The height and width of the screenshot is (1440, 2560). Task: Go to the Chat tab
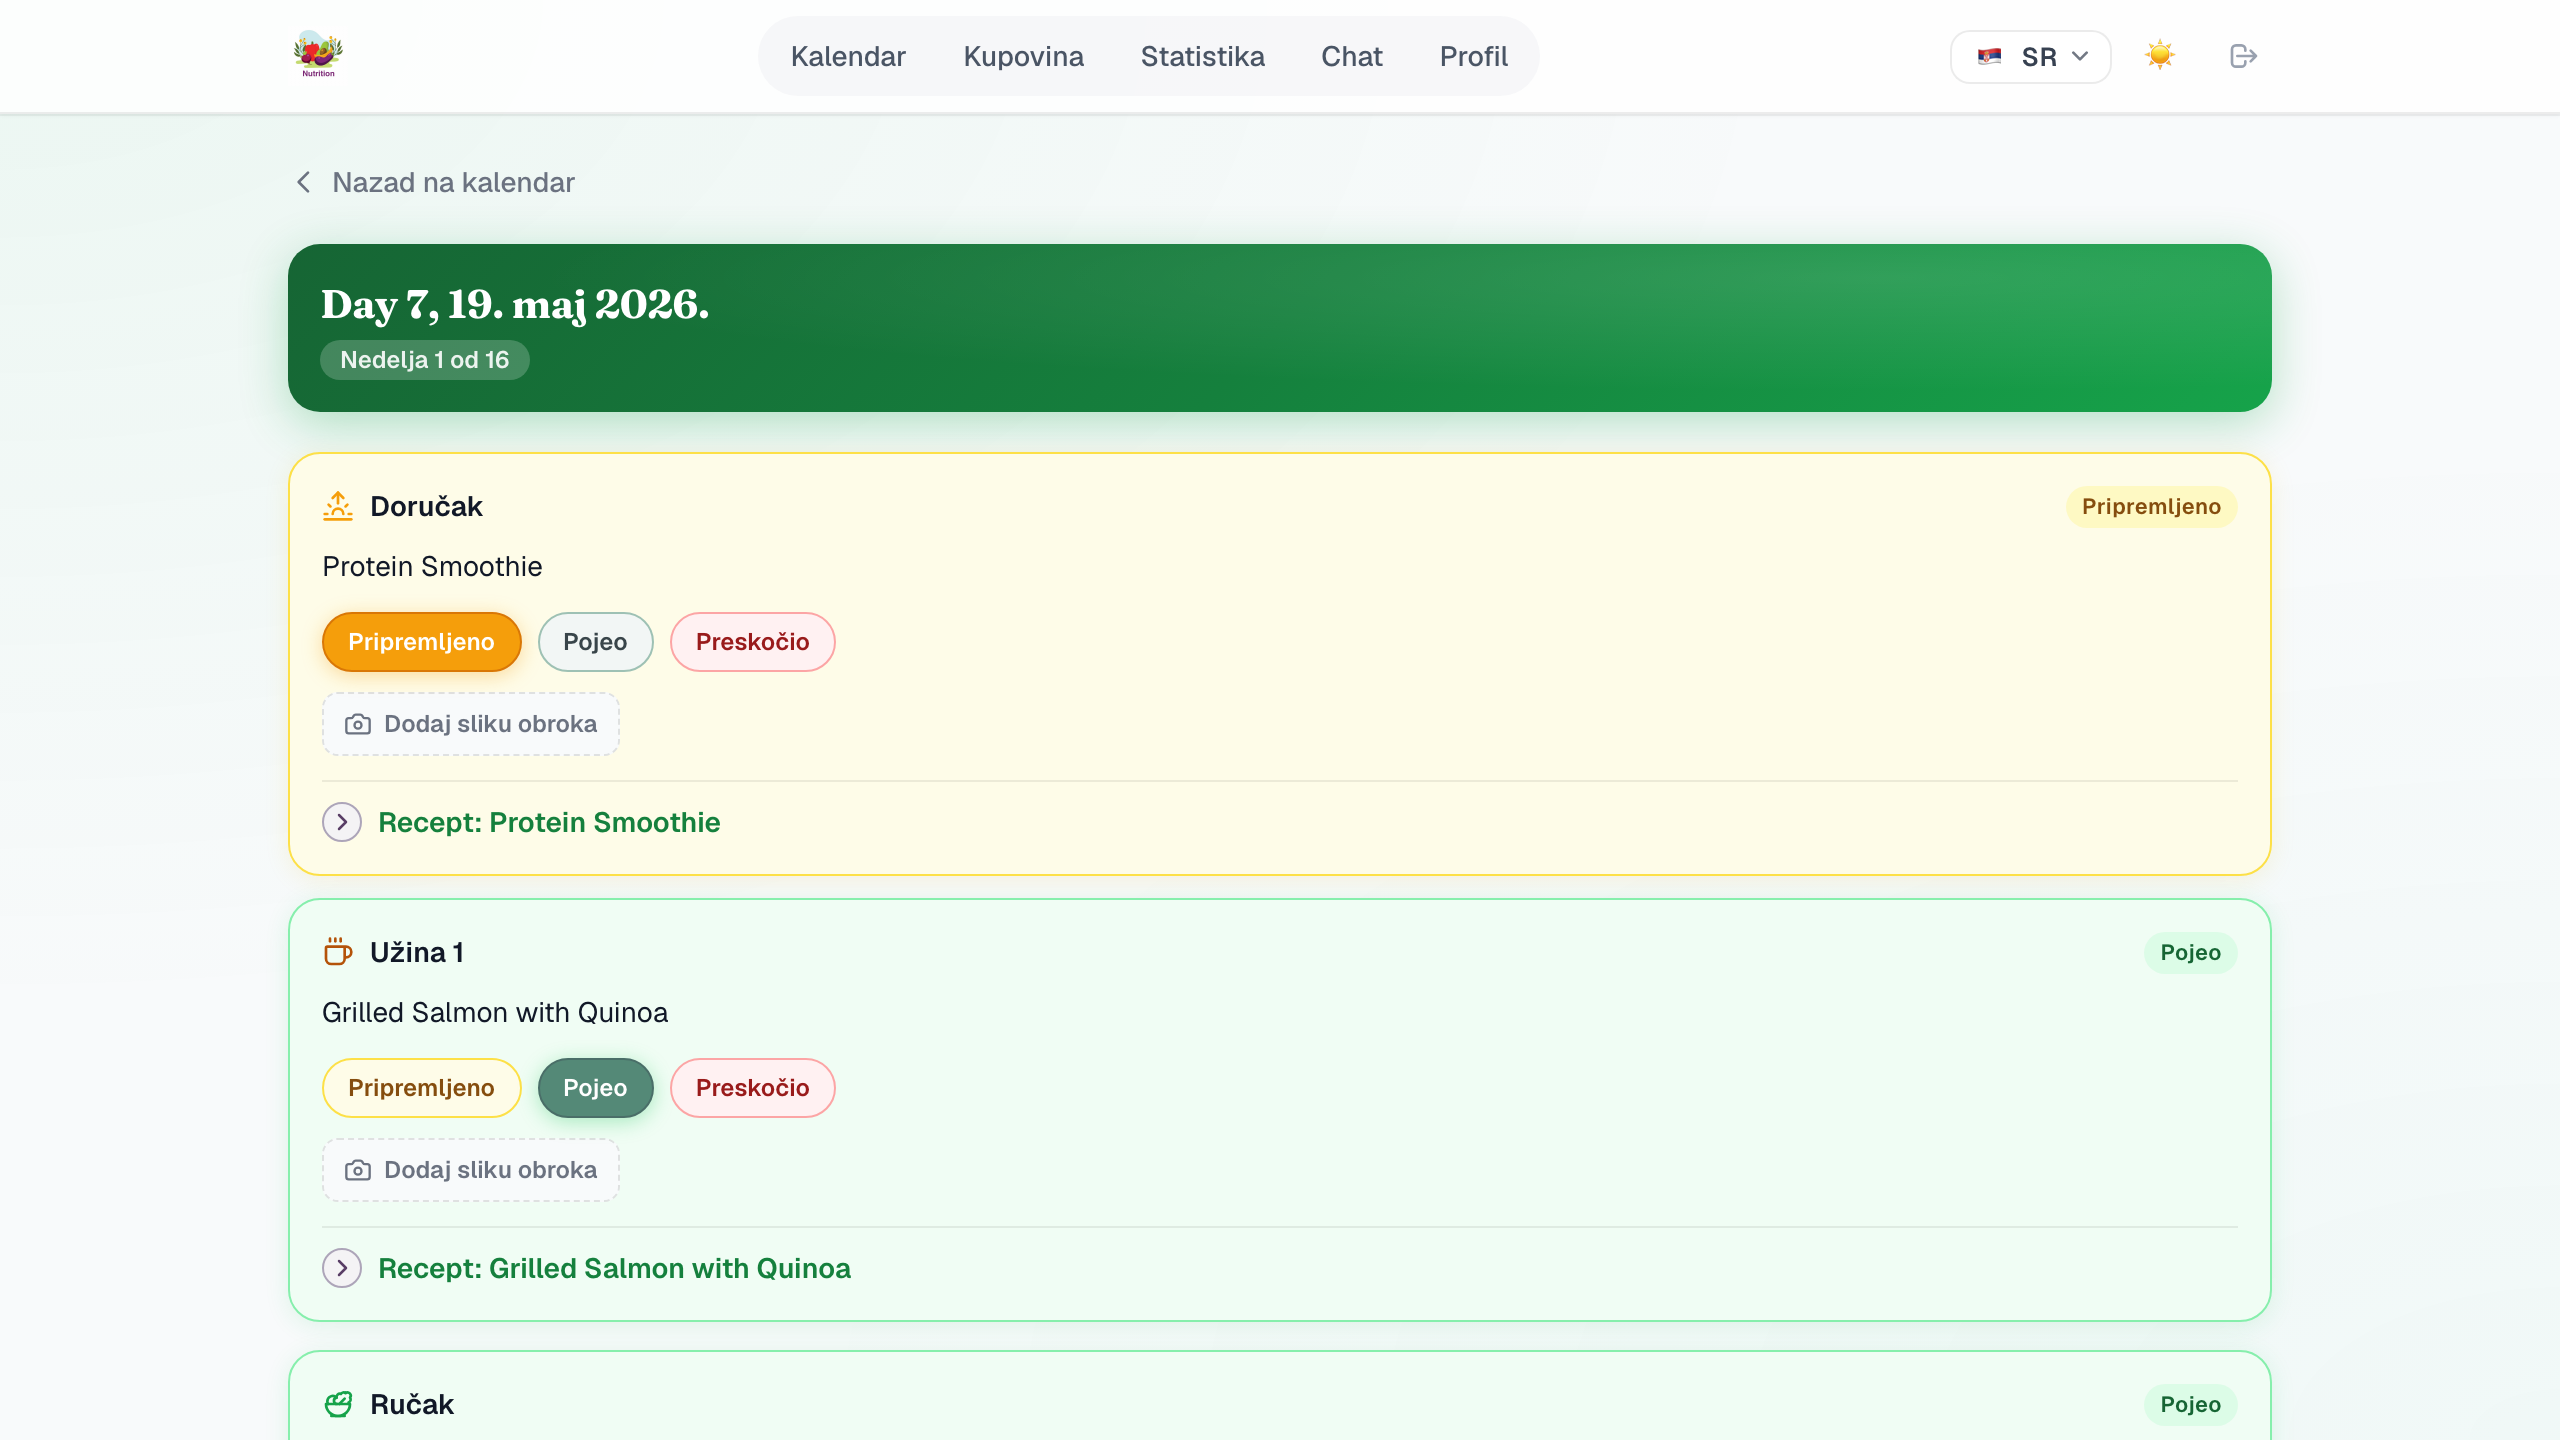pyautogui.click(x=1351, y=56)
